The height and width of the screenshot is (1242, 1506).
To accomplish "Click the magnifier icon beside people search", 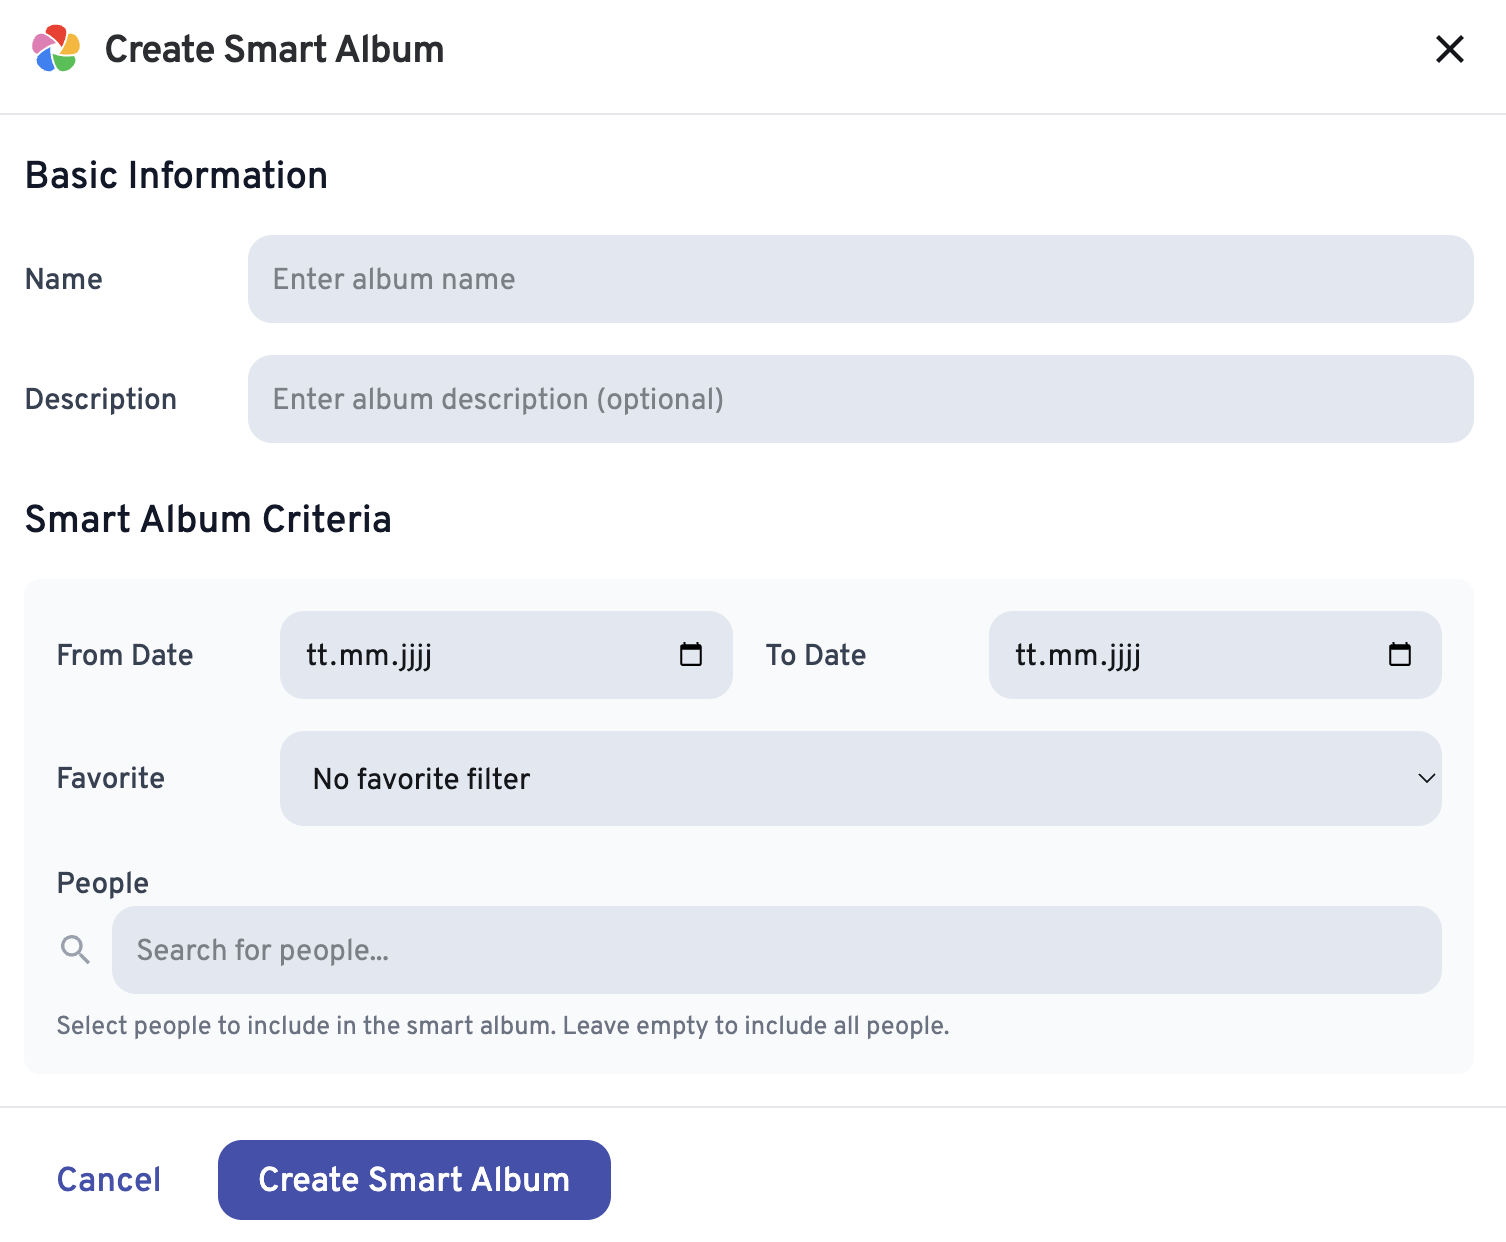I will (x=75, y=950).
